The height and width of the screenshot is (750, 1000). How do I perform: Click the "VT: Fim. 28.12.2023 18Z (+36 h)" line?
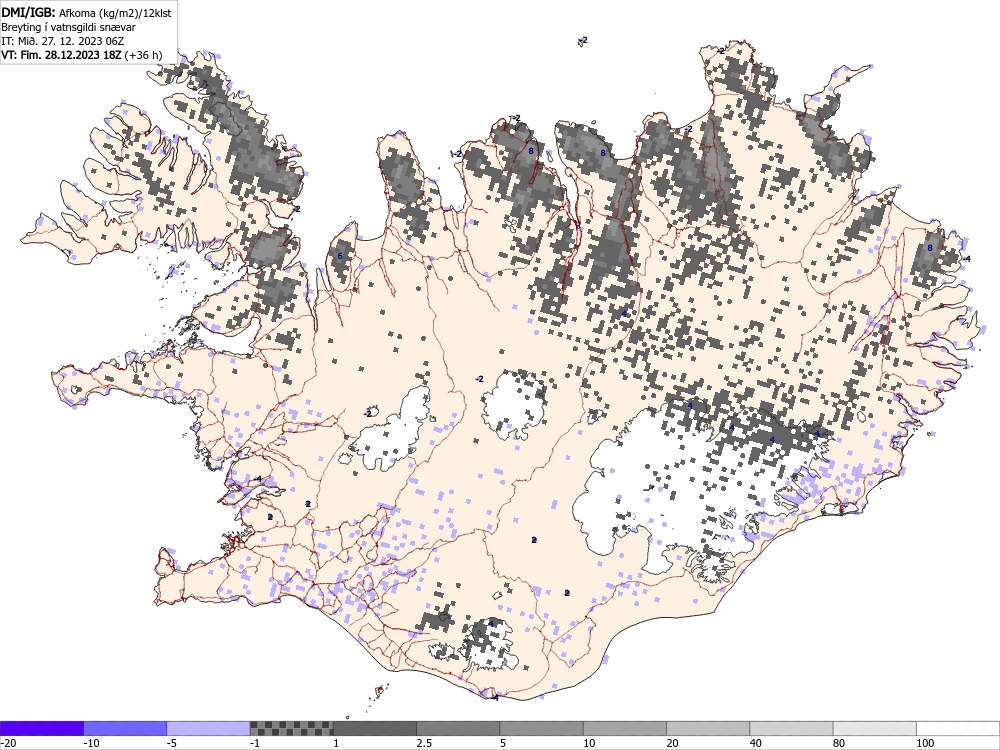click(82, 55)
